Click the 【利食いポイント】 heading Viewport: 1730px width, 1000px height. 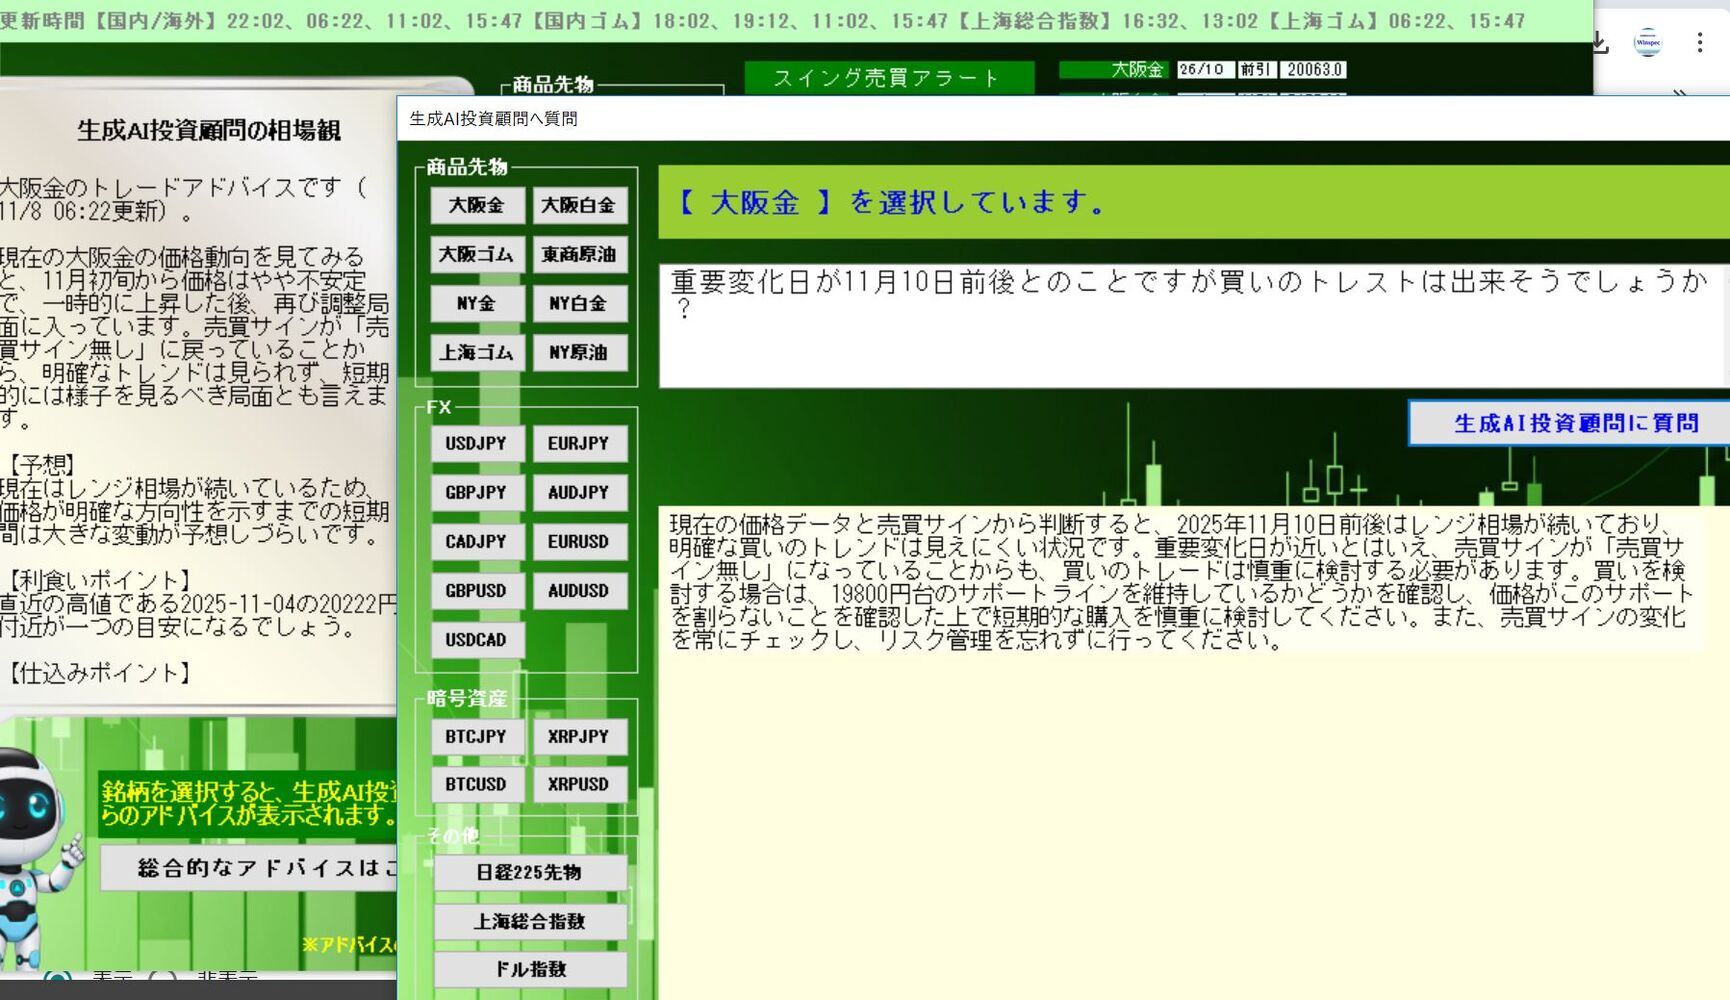97,580
